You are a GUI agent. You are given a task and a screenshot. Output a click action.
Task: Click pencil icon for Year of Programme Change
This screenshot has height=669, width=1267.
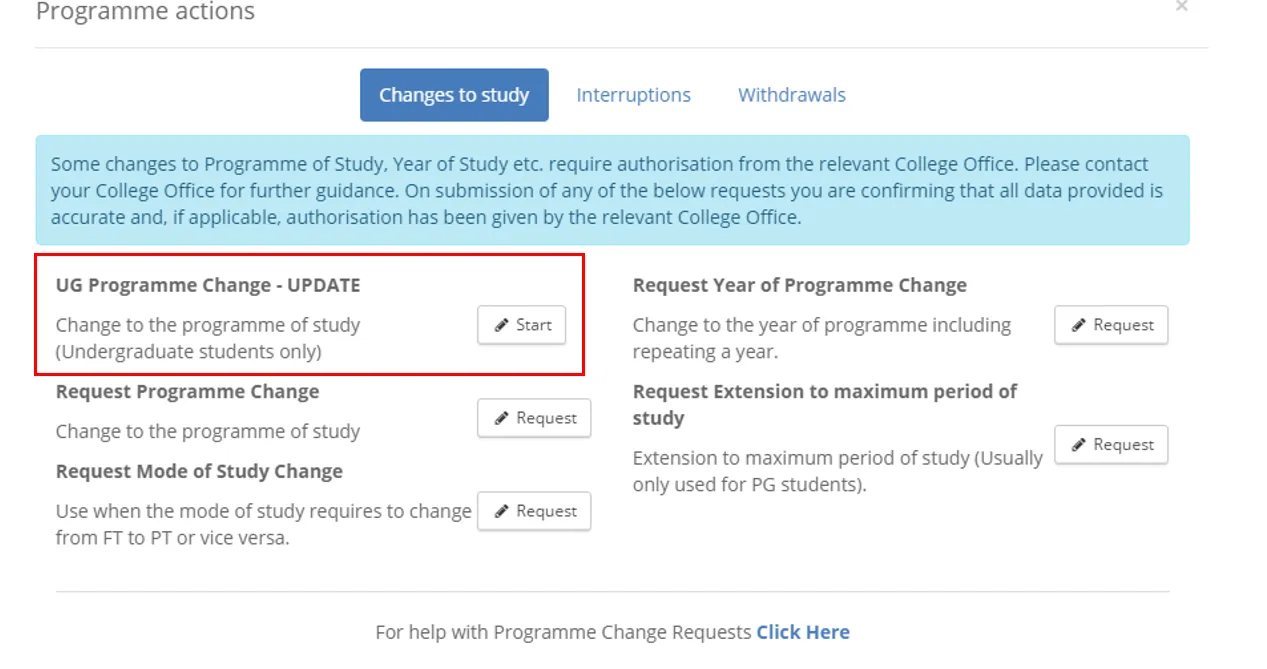coord(1078,325)
